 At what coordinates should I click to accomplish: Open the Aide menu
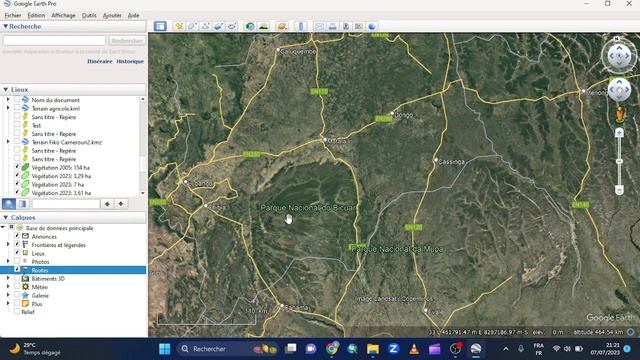(x=133, y=15)
